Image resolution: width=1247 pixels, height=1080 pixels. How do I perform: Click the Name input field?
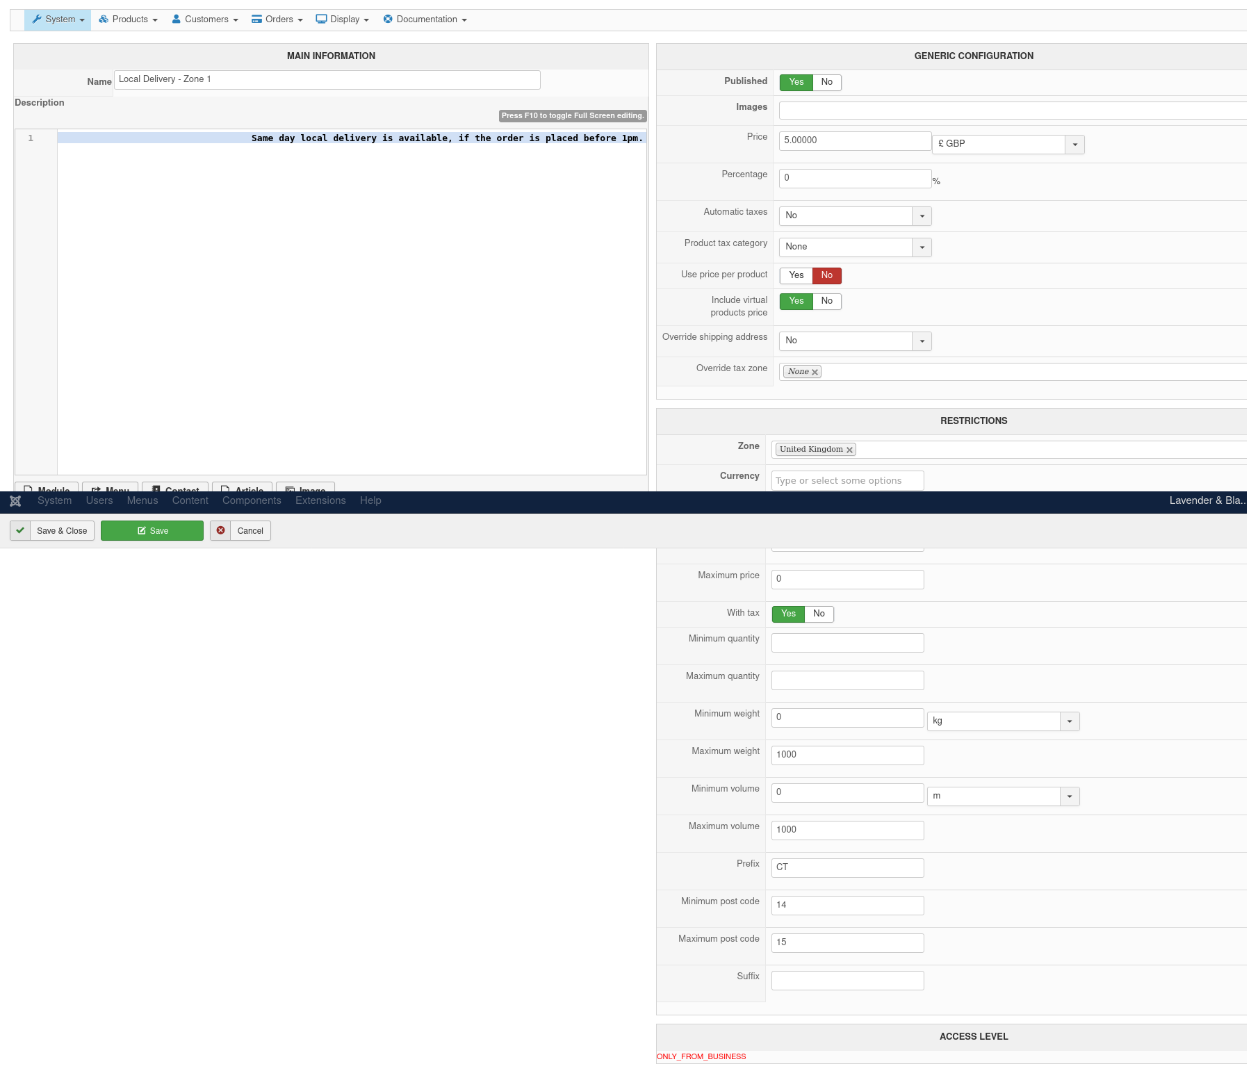pos(328,80)
